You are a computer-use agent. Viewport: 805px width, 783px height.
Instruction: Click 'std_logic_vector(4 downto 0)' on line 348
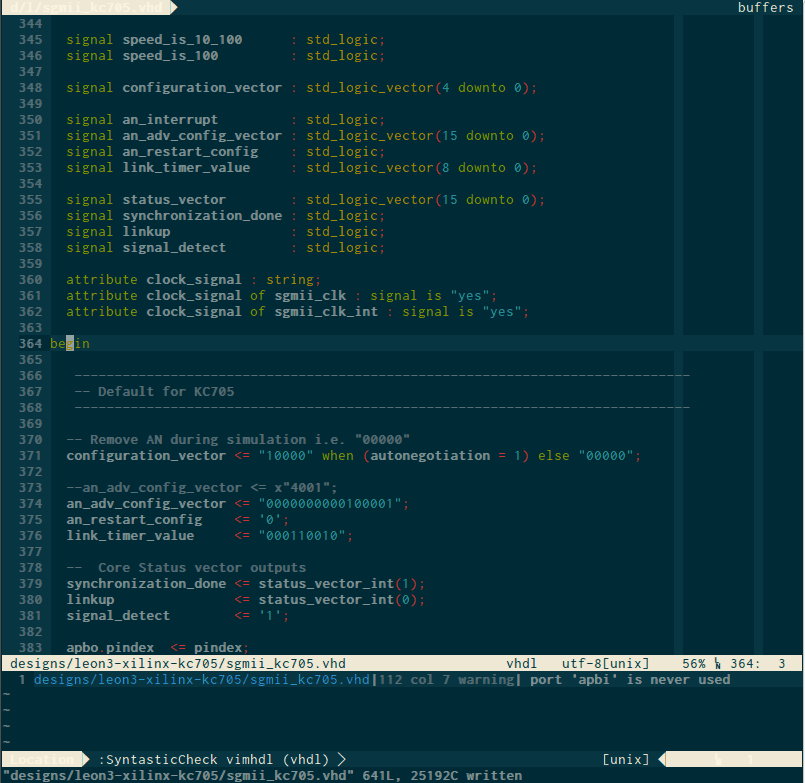(x=418, y=88)
